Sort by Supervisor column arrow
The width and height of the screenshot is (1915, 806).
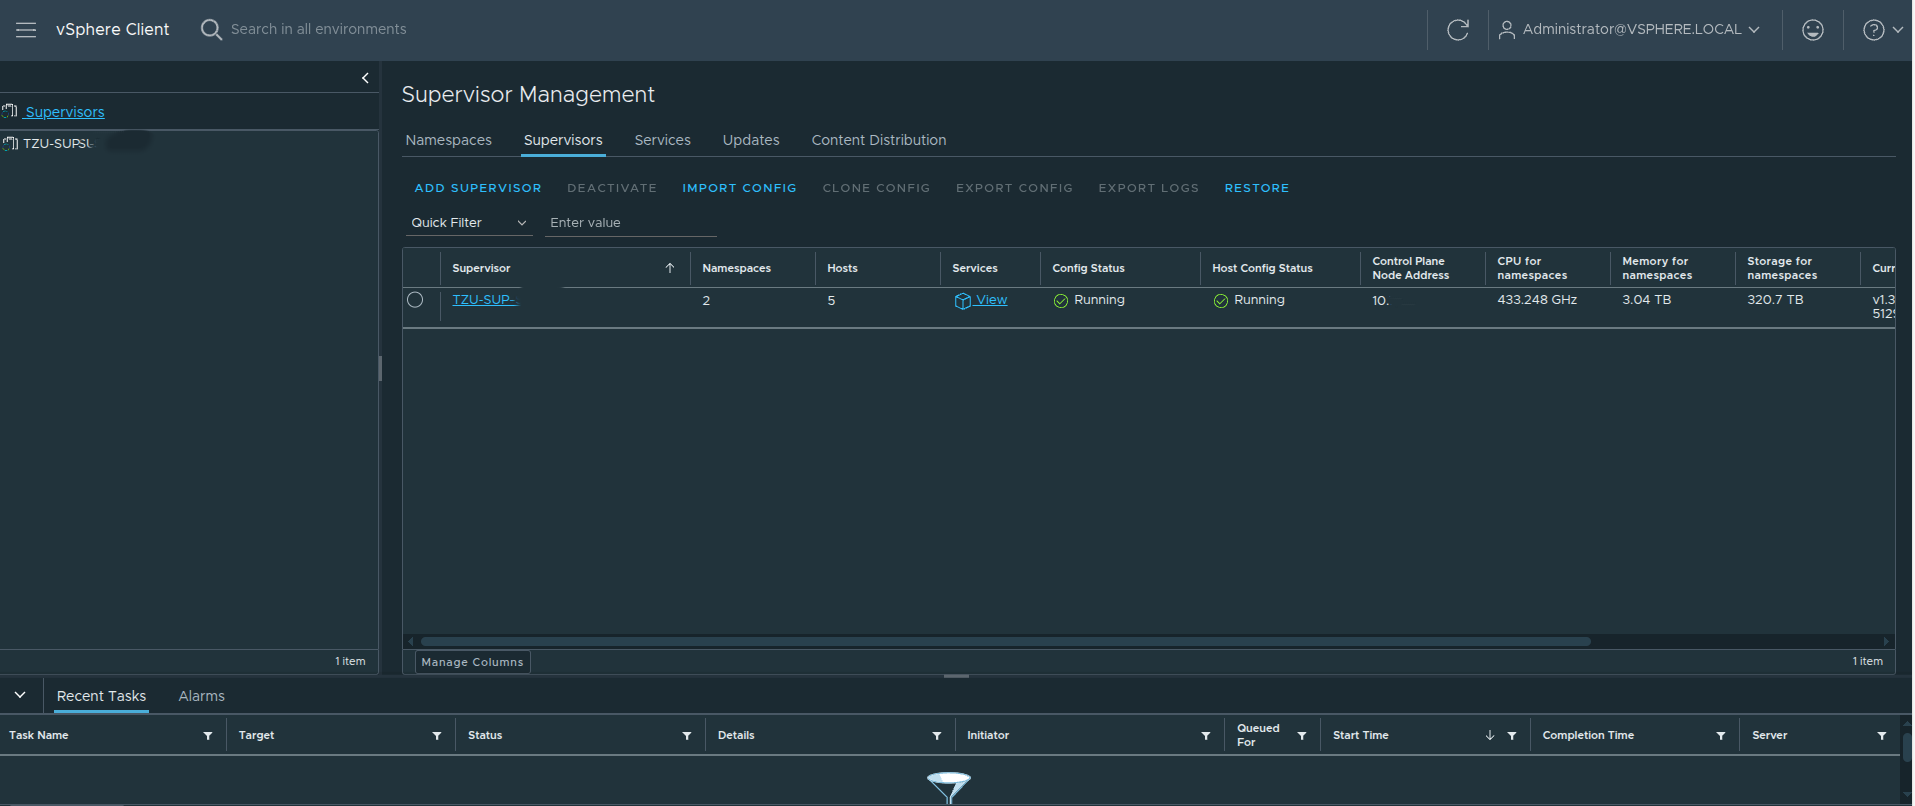pos(670,268)
